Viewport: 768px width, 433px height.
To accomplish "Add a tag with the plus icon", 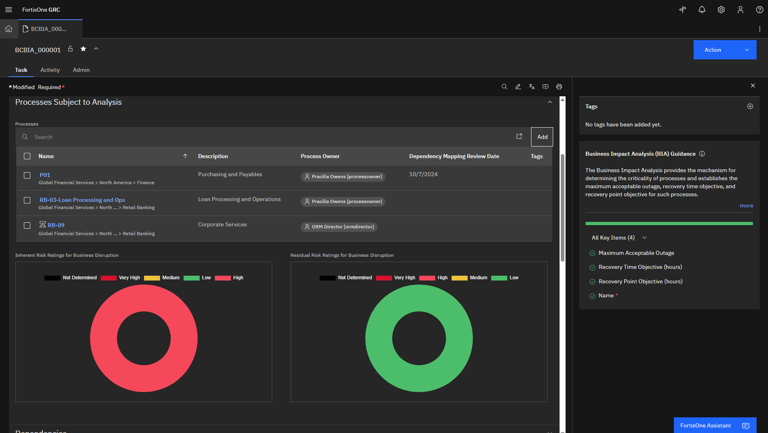I will coord(750,106).
